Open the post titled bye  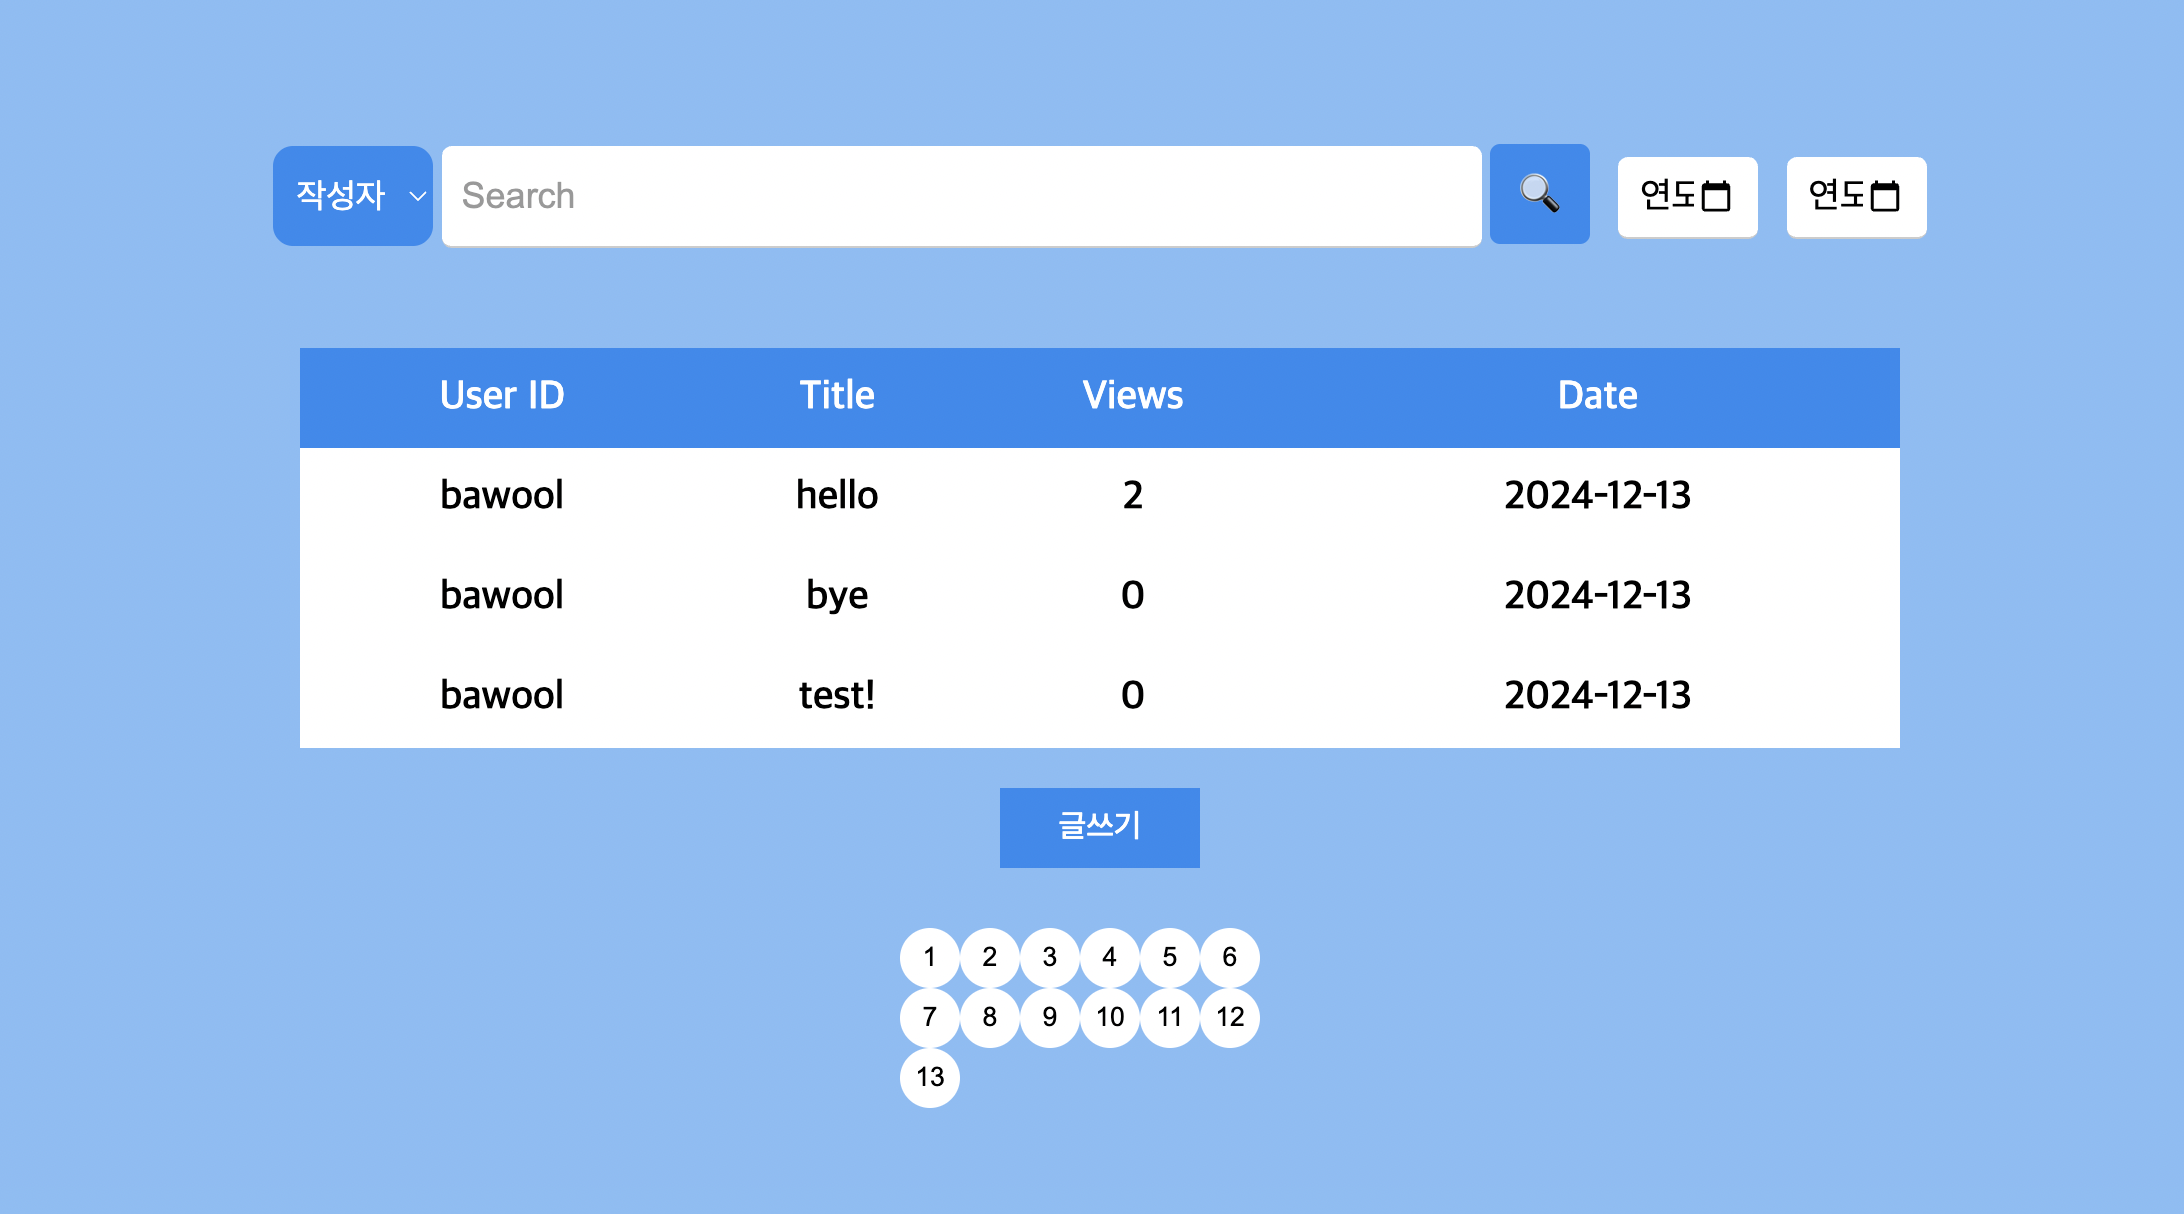tap(836, 595)
